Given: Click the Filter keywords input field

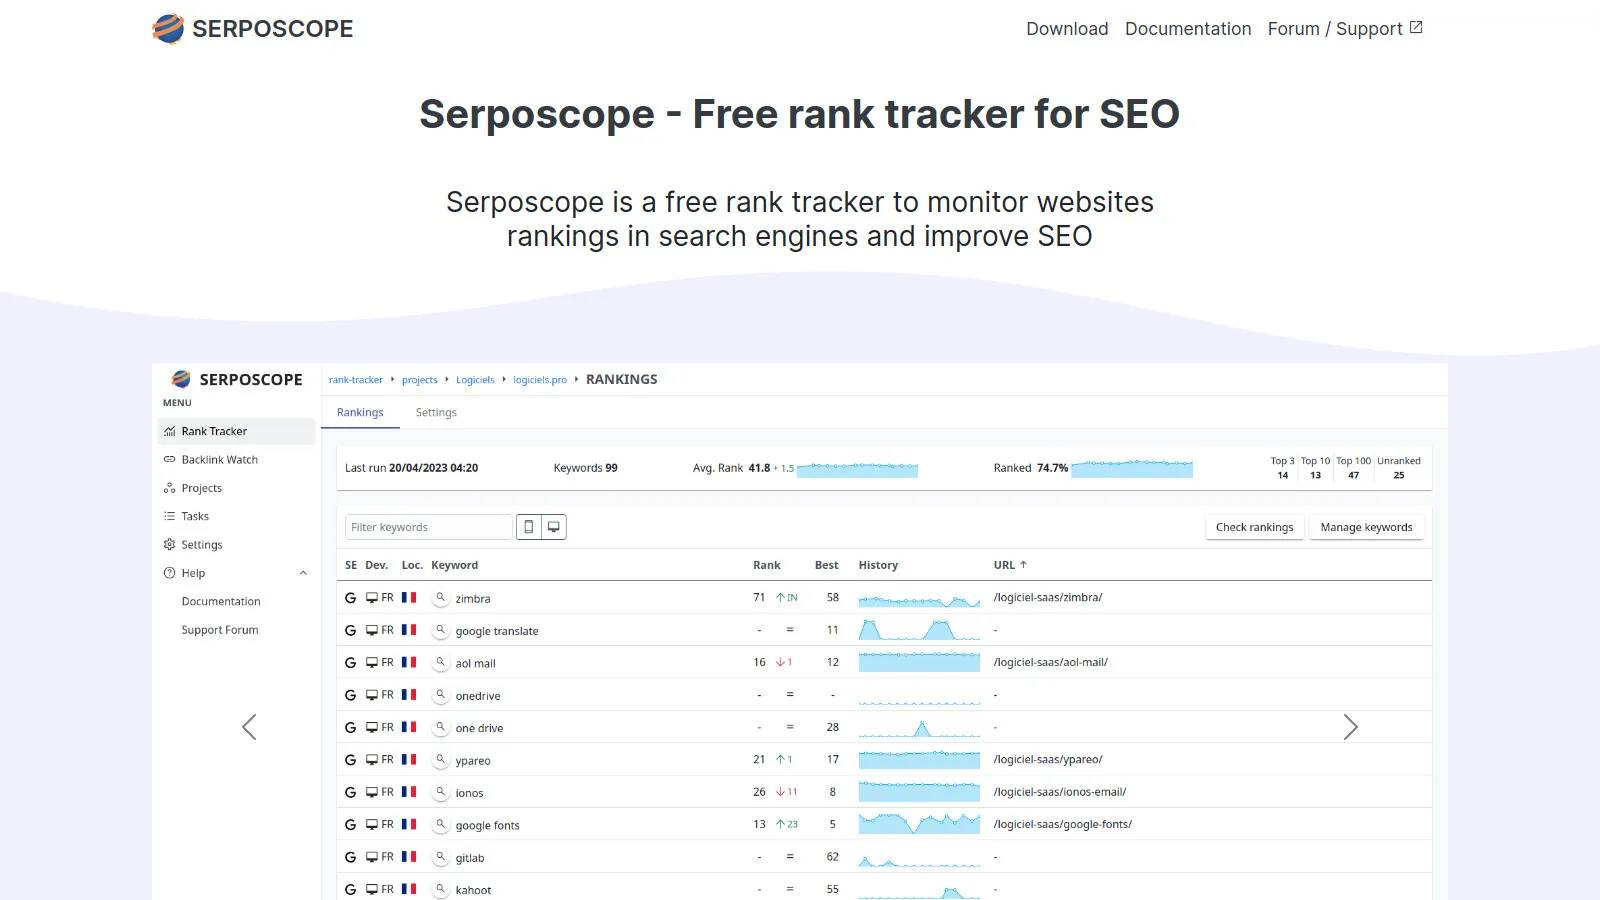Looking at the screenshot, I should (x=428, y=526).
